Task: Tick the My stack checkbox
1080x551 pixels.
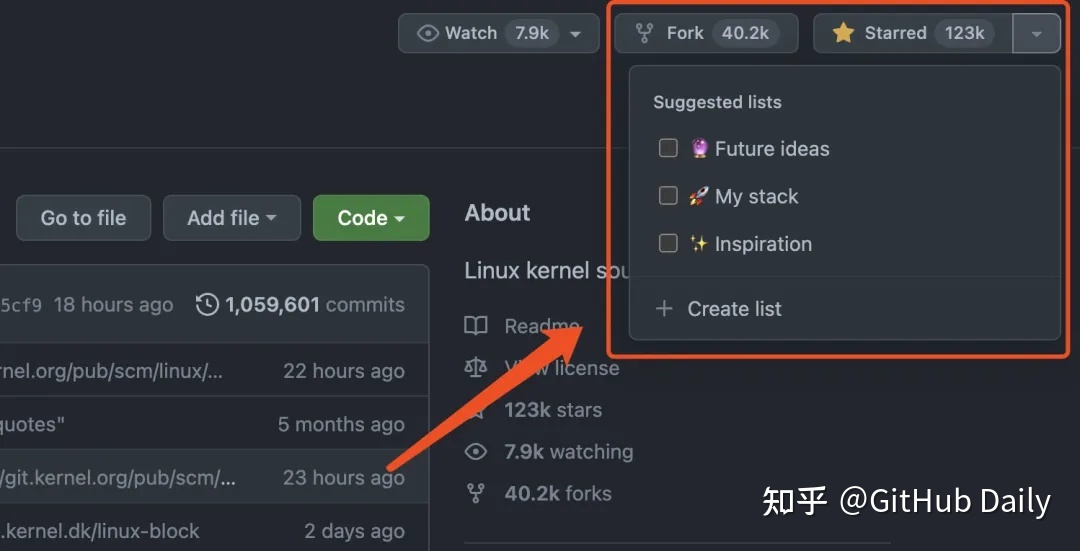Action: pos(668,196)
